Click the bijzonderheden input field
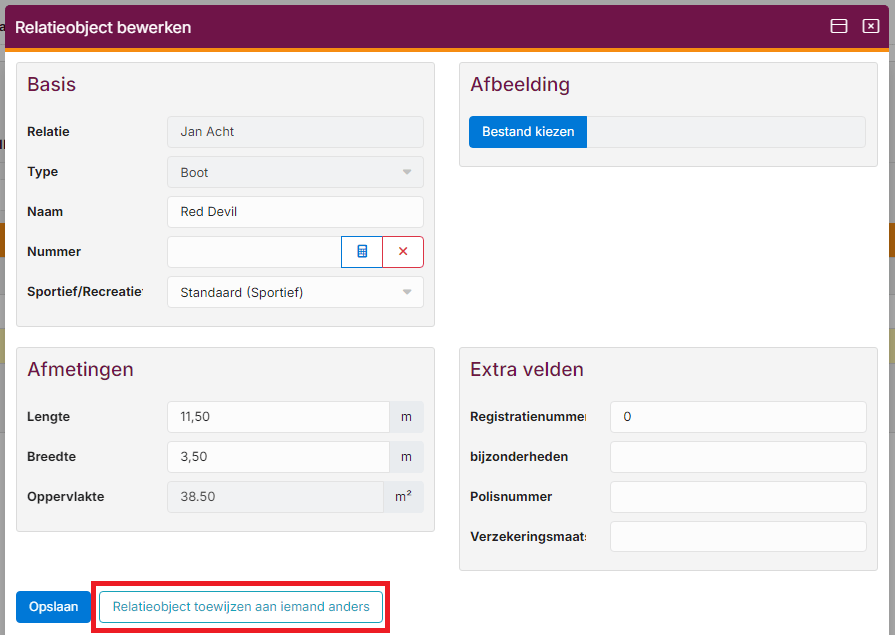Viewport: 895px width, 635px height. (738, 457)
